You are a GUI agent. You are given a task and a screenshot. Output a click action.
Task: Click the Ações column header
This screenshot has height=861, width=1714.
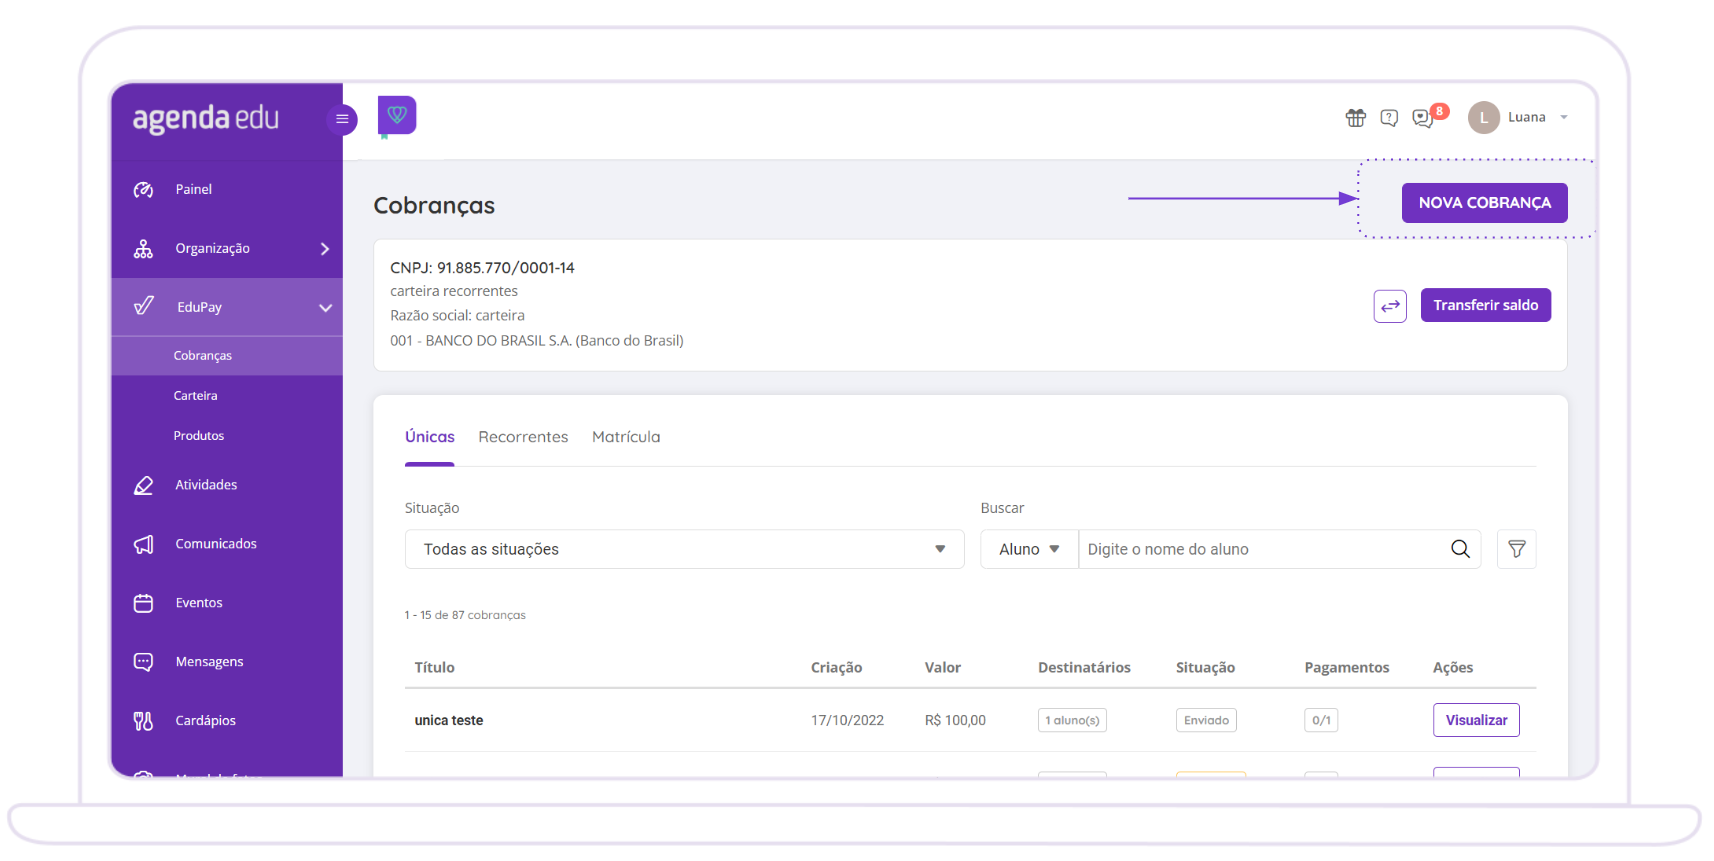1452,668
